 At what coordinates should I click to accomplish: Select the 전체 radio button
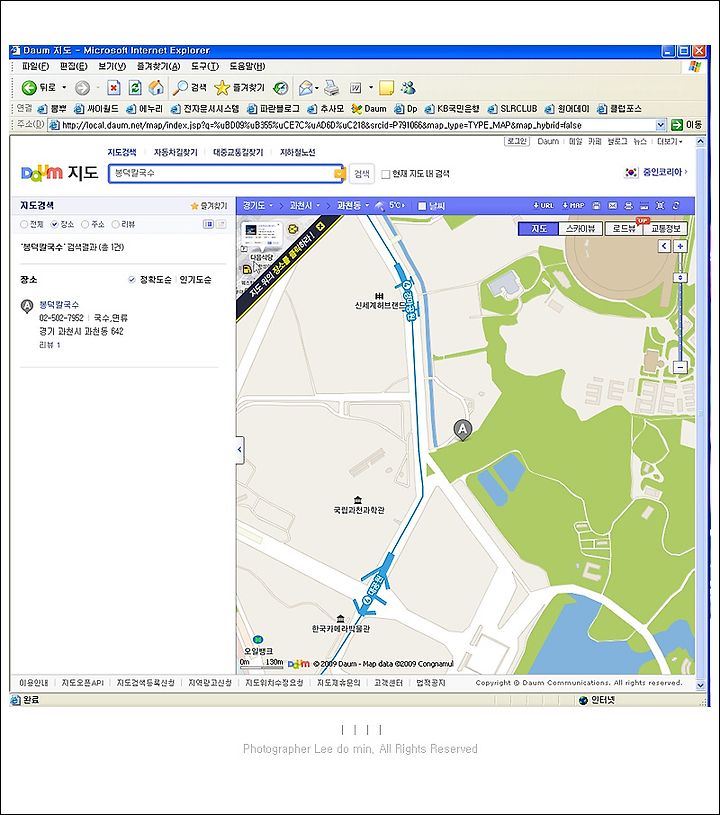click(24, 225)
